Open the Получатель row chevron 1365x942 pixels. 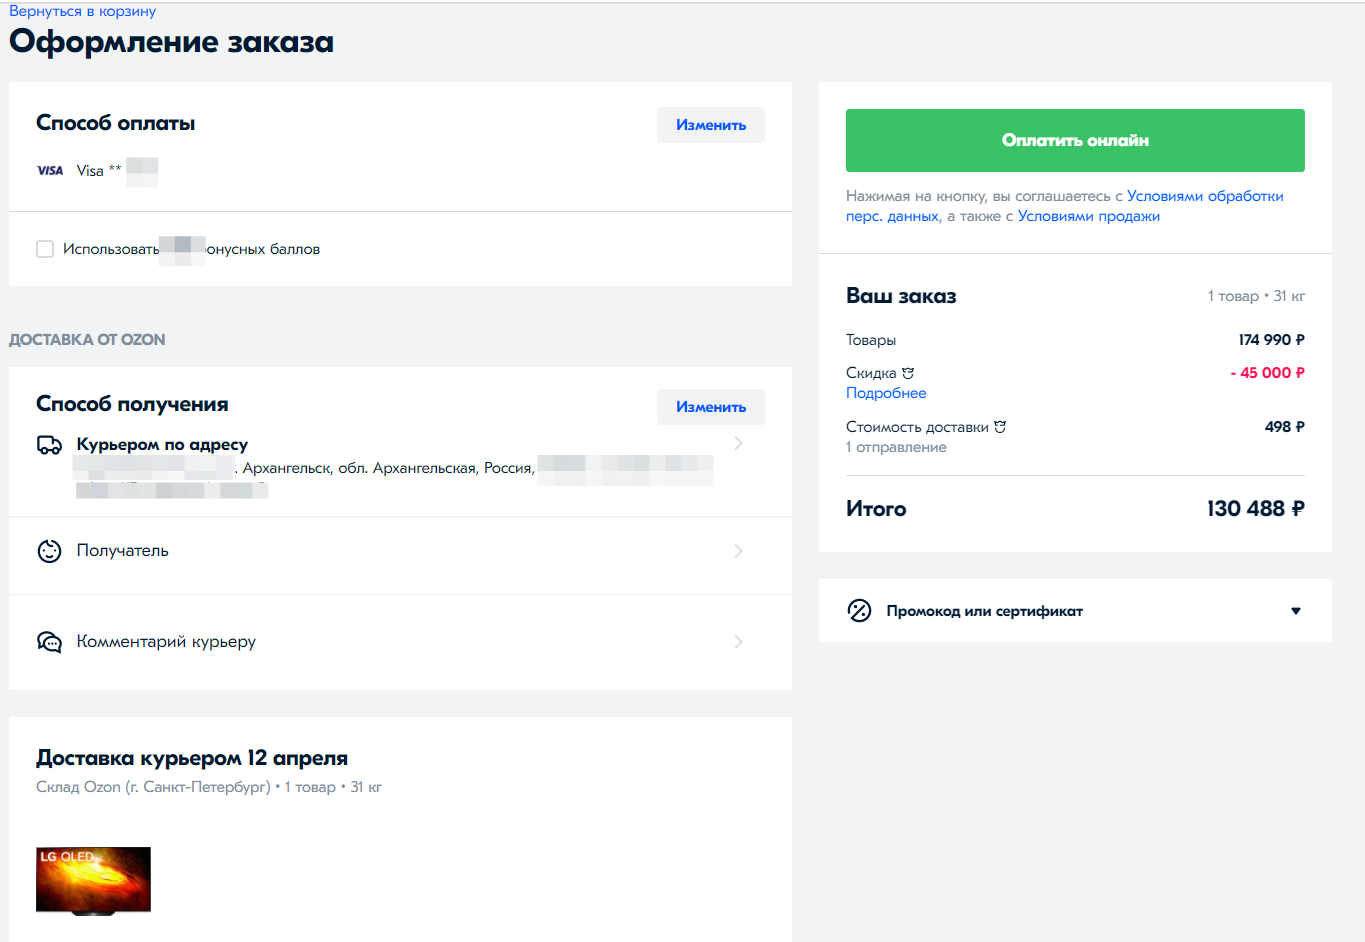738,551
